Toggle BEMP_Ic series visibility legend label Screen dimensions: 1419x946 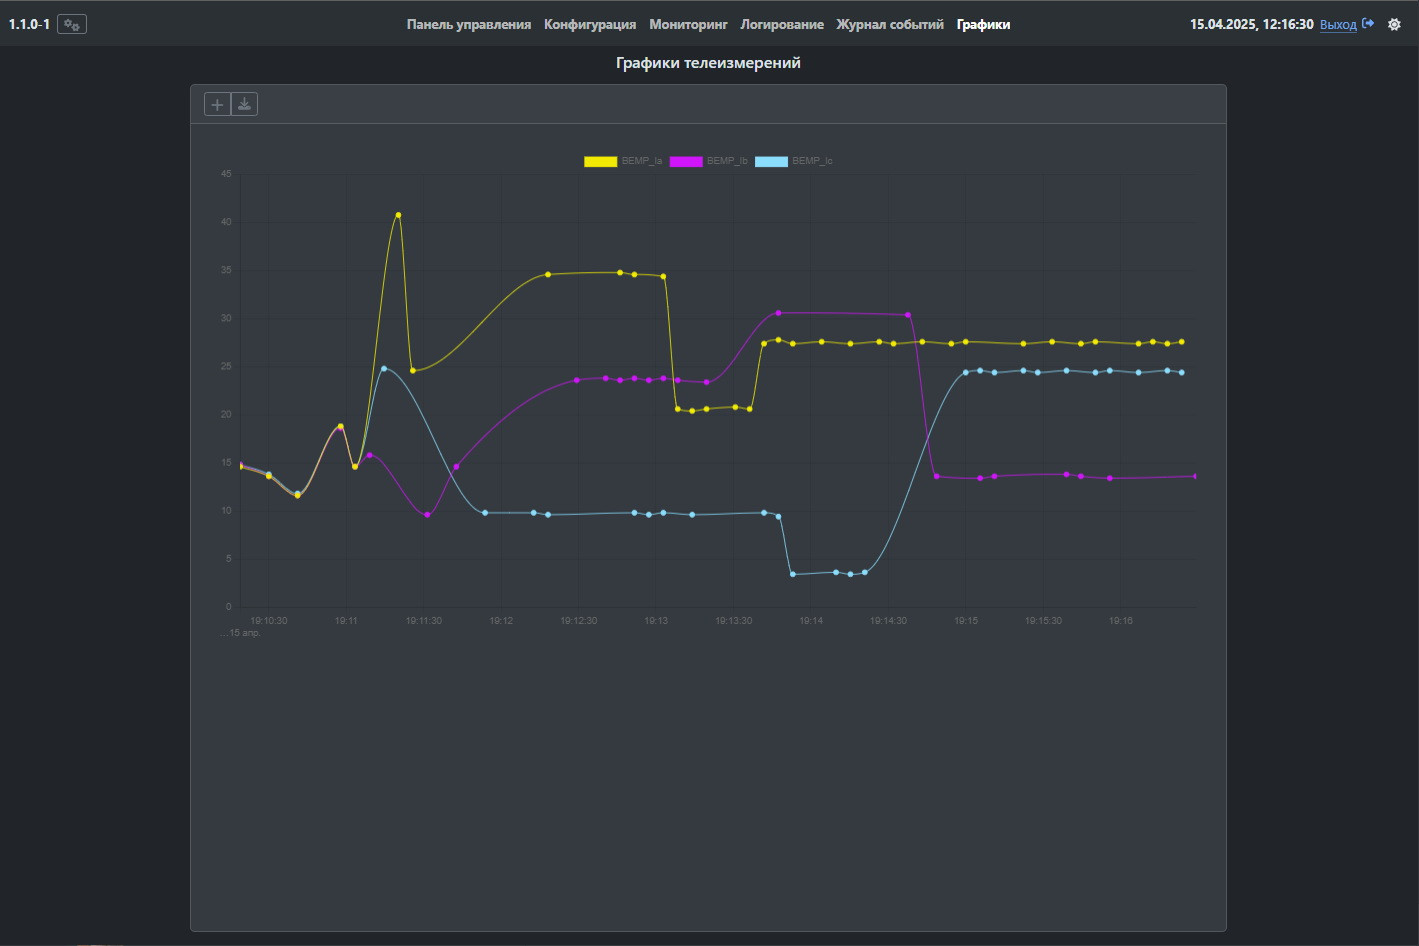[812, 161]
